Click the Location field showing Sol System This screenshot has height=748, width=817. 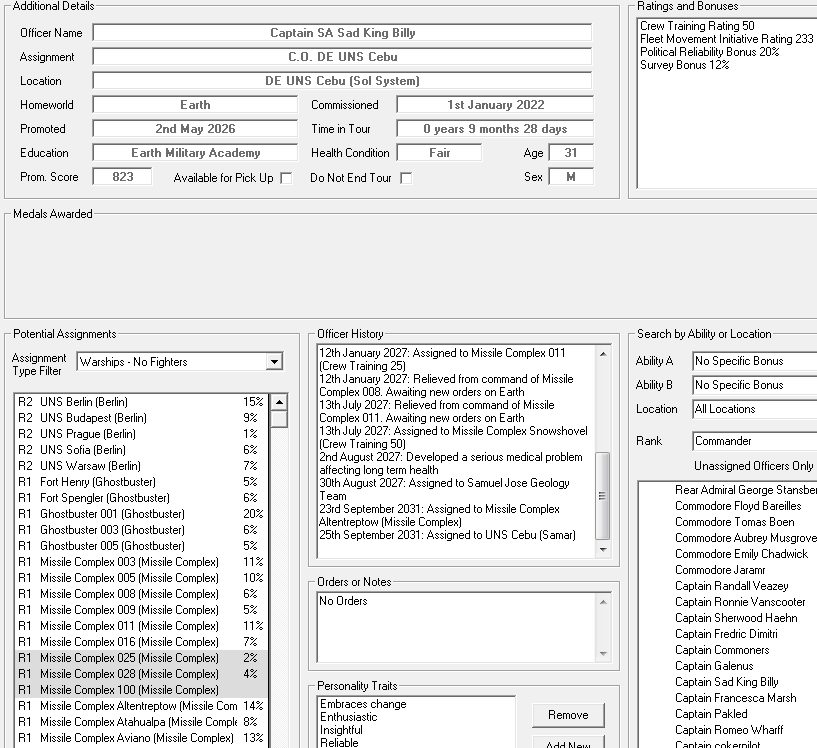click(x=342, y=81)
